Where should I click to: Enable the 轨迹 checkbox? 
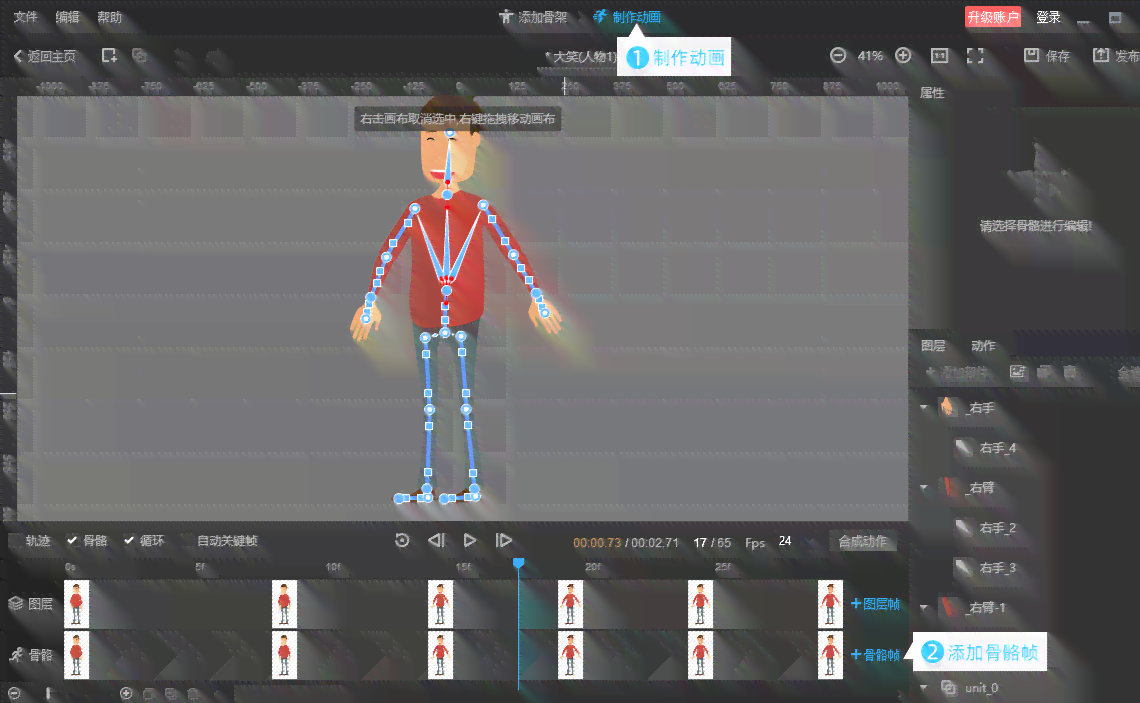pos(15,540)
